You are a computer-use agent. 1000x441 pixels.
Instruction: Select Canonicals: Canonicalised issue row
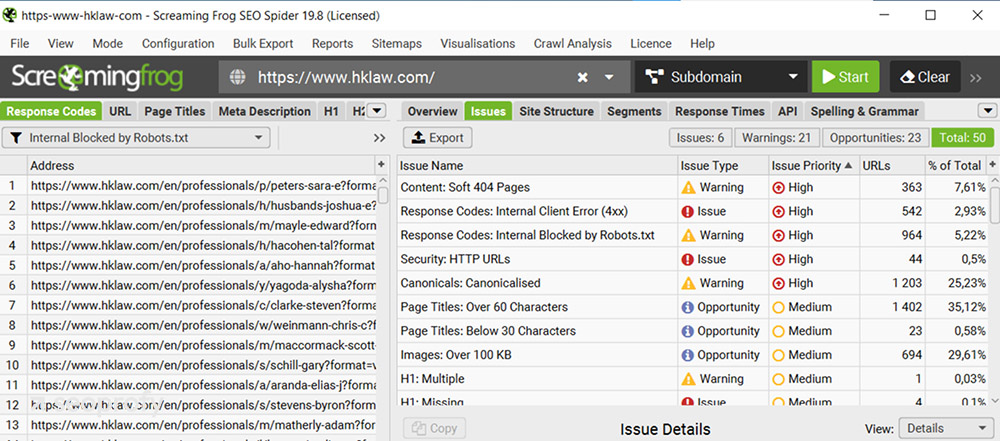[x=692, y=283]
